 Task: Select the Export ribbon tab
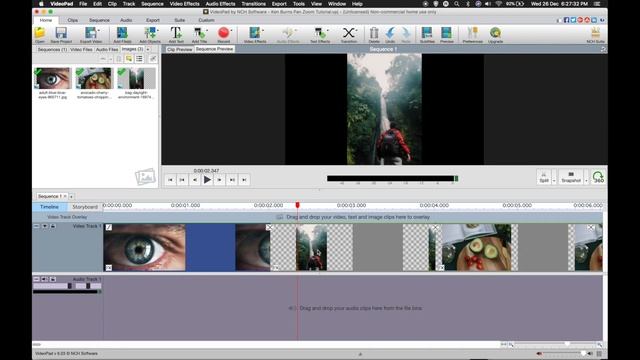tap(153, 20)
